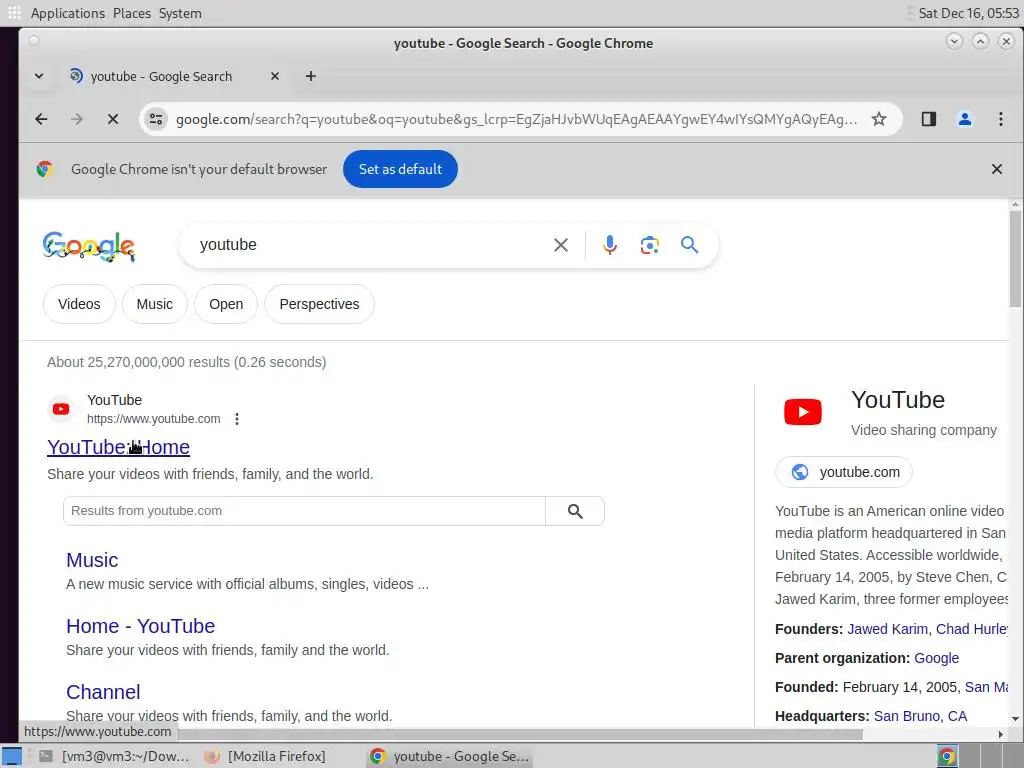Image resolution: width=1024 pixels, height=768 pixels.
Task: Open the Applications menu
Action: 67,13
